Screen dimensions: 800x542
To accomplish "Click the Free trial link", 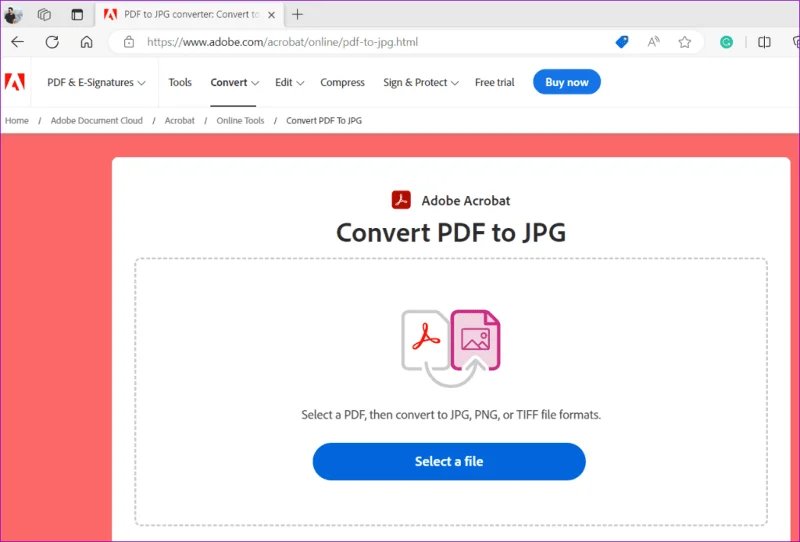I will point(494,82).
